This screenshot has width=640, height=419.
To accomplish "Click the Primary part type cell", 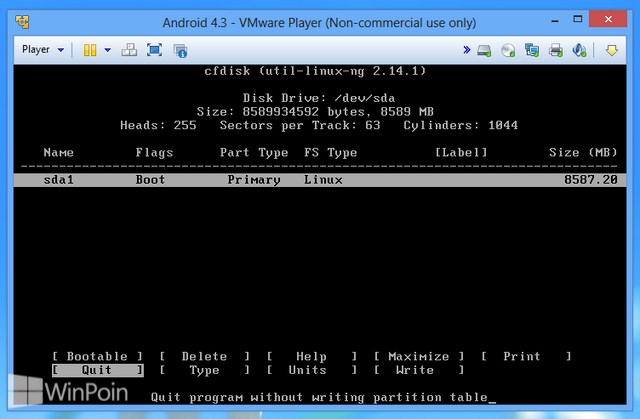I will (254, 180).
